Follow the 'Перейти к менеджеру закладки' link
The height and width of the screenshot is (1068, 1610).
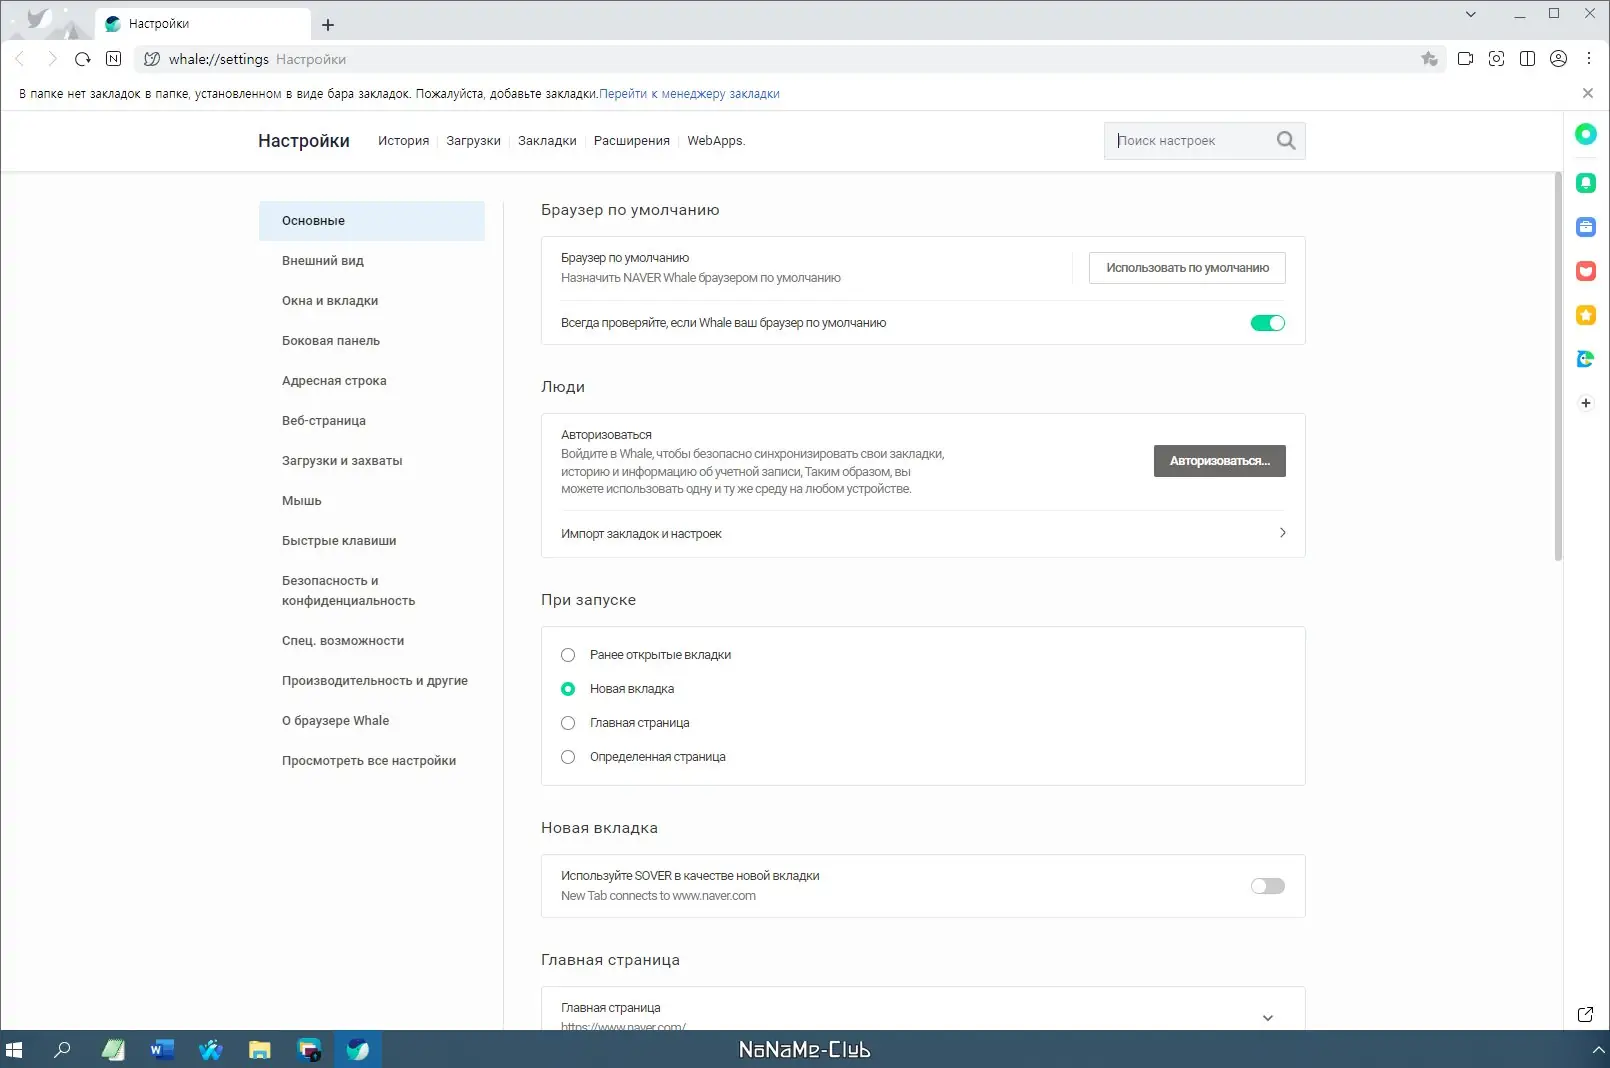click(x=689, y=93)
